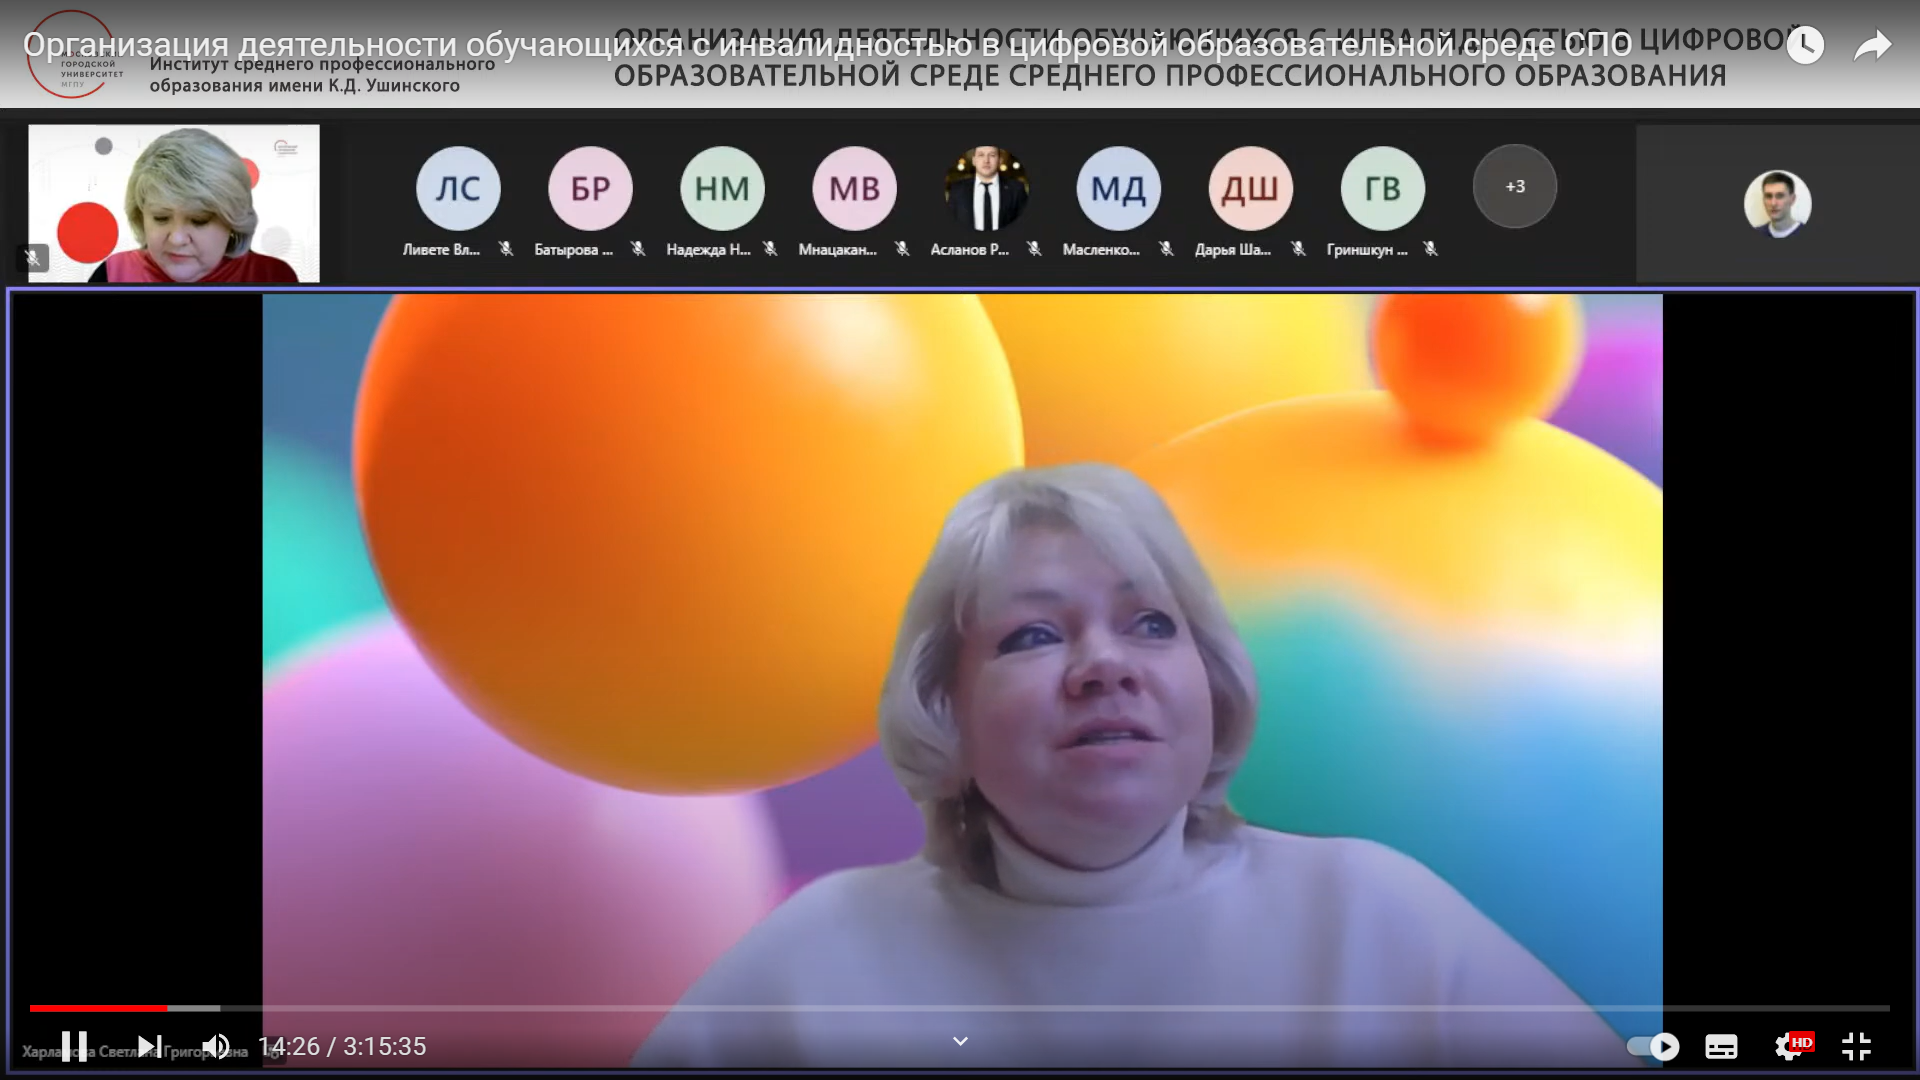Select the presenter thumbnail at top left
This screenshot has height=1080, width=1920.
pyautogui.click(x=174, y=203)
